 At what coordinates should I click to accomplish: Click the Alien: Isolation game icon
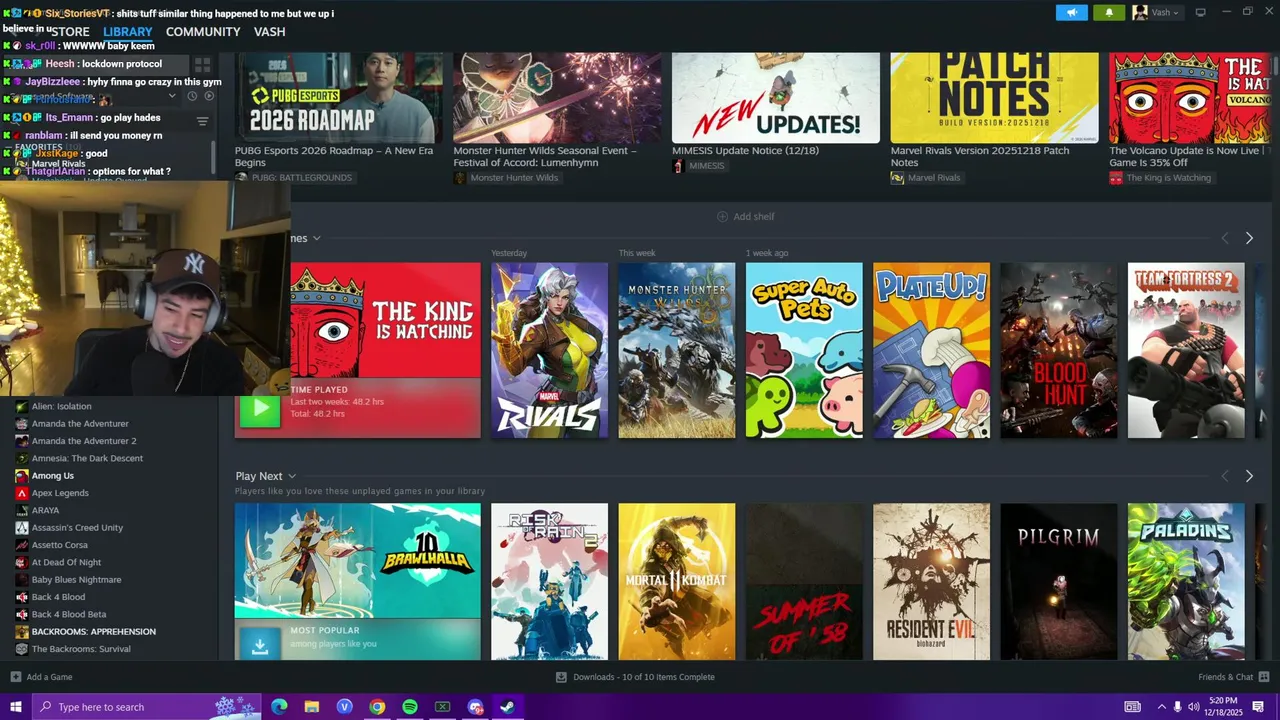tap(22, 407)
